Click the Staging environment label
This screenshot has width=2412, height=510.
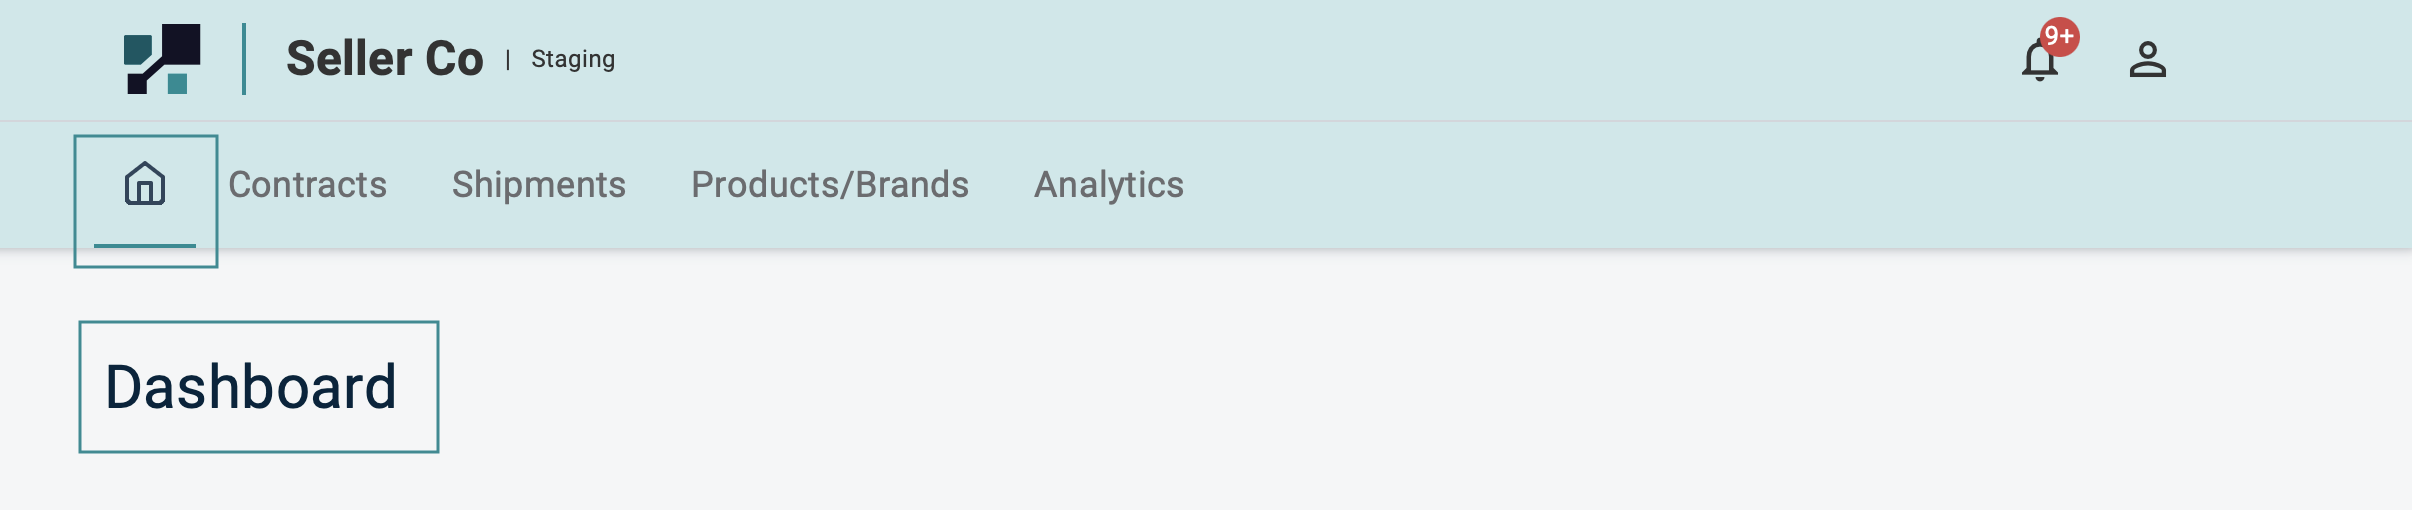[x=573, y=59]
